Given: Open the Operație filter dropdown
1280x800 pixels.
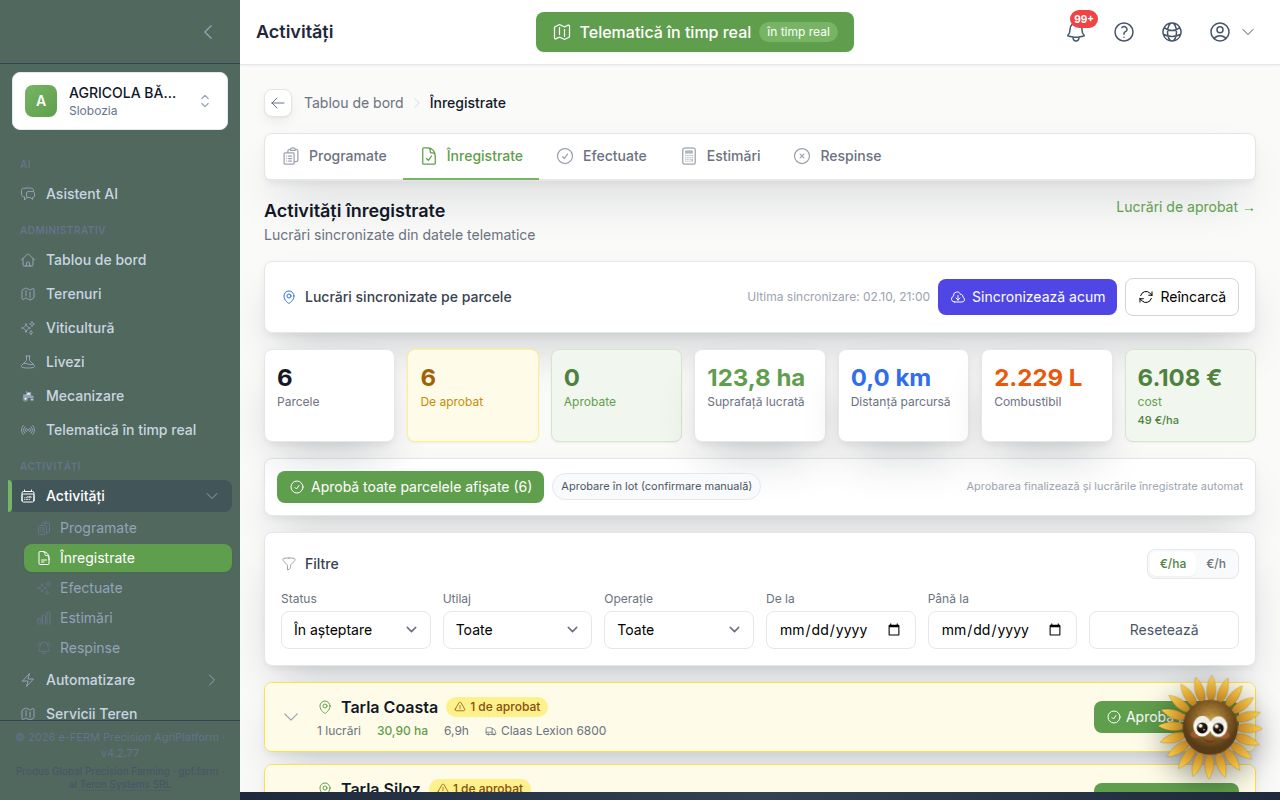Looking at the screenshot, I should click(x=679, y=630).
